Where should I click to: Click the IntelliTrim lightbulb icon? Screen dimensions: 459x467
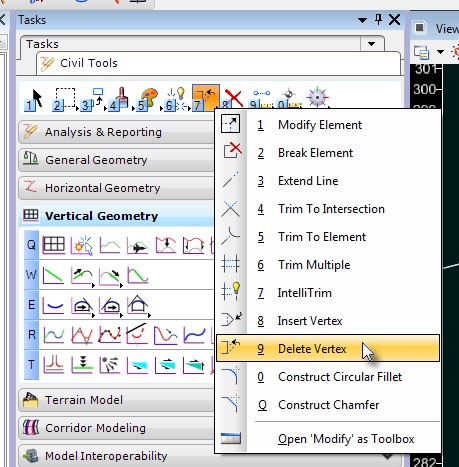(x=231, y=292)
